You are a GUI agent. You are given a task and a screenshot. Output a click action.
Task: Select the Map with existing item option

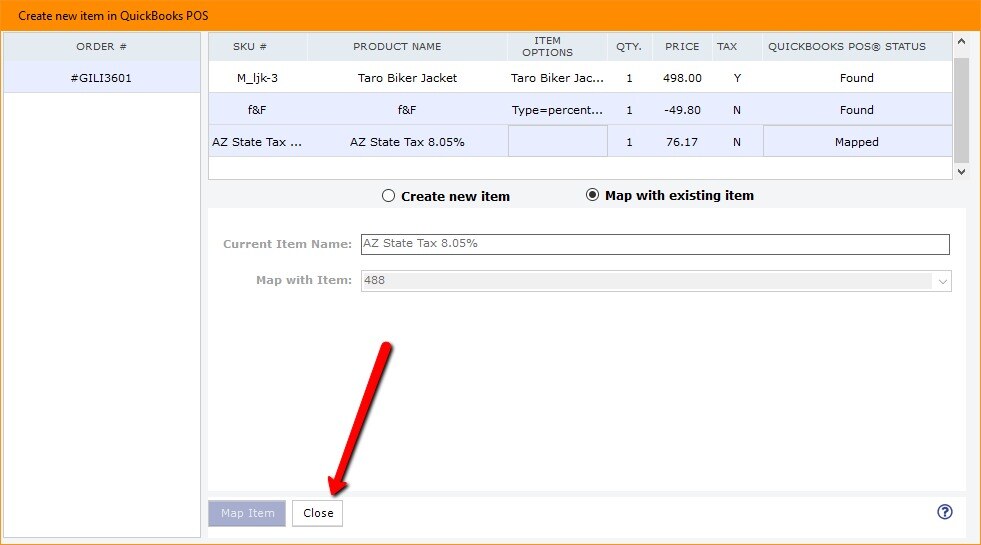(593, 195)
